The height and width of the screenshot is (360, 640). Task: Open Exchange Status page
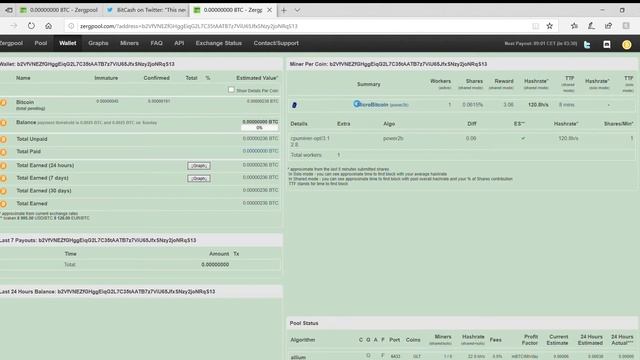pyautogui.click(x=219, y=43)
